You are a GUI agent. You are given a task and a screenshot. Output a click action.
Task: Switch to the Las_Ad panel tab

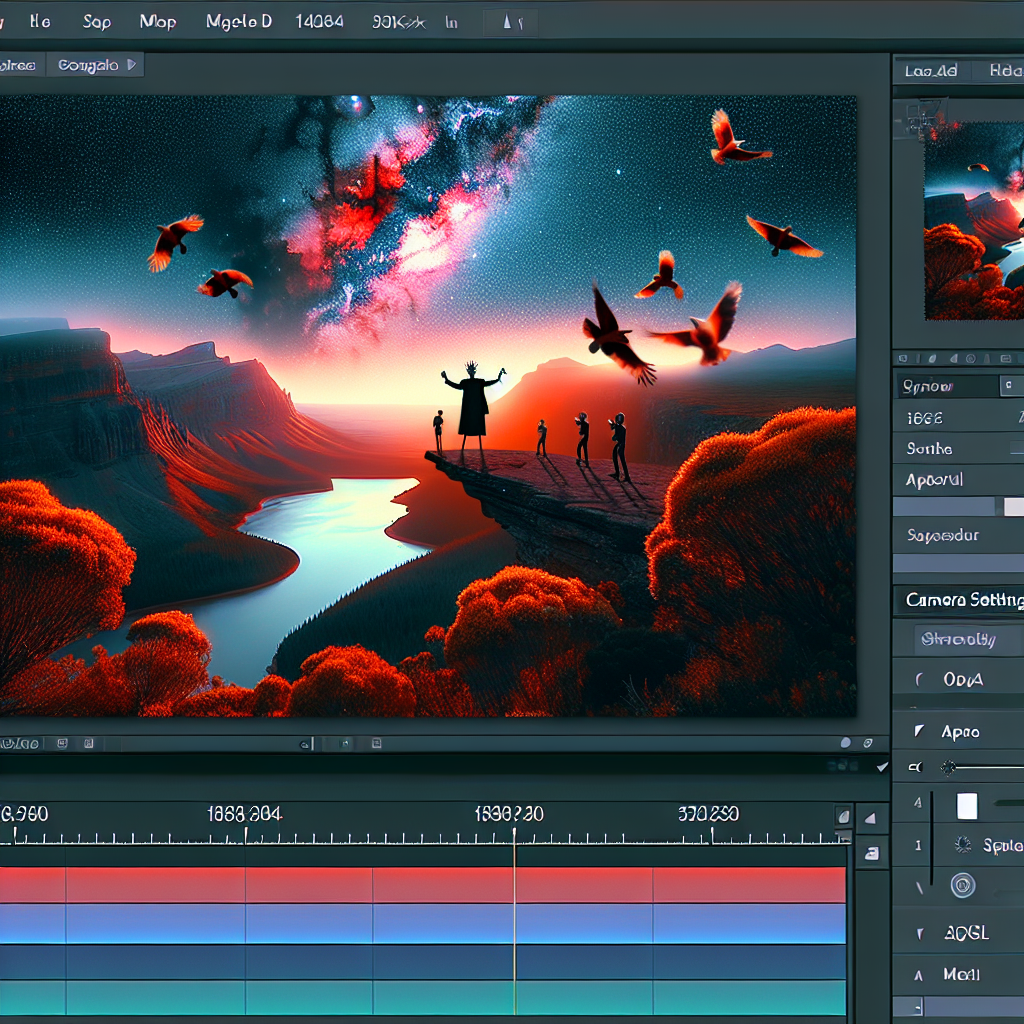931,71
